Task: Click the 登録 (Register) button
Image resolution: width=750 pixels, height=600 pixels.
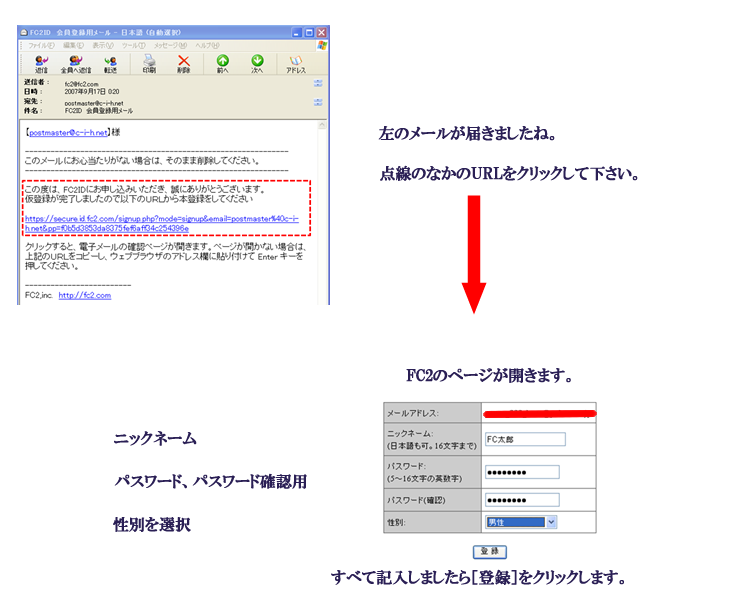Action: tap(490, 551)
